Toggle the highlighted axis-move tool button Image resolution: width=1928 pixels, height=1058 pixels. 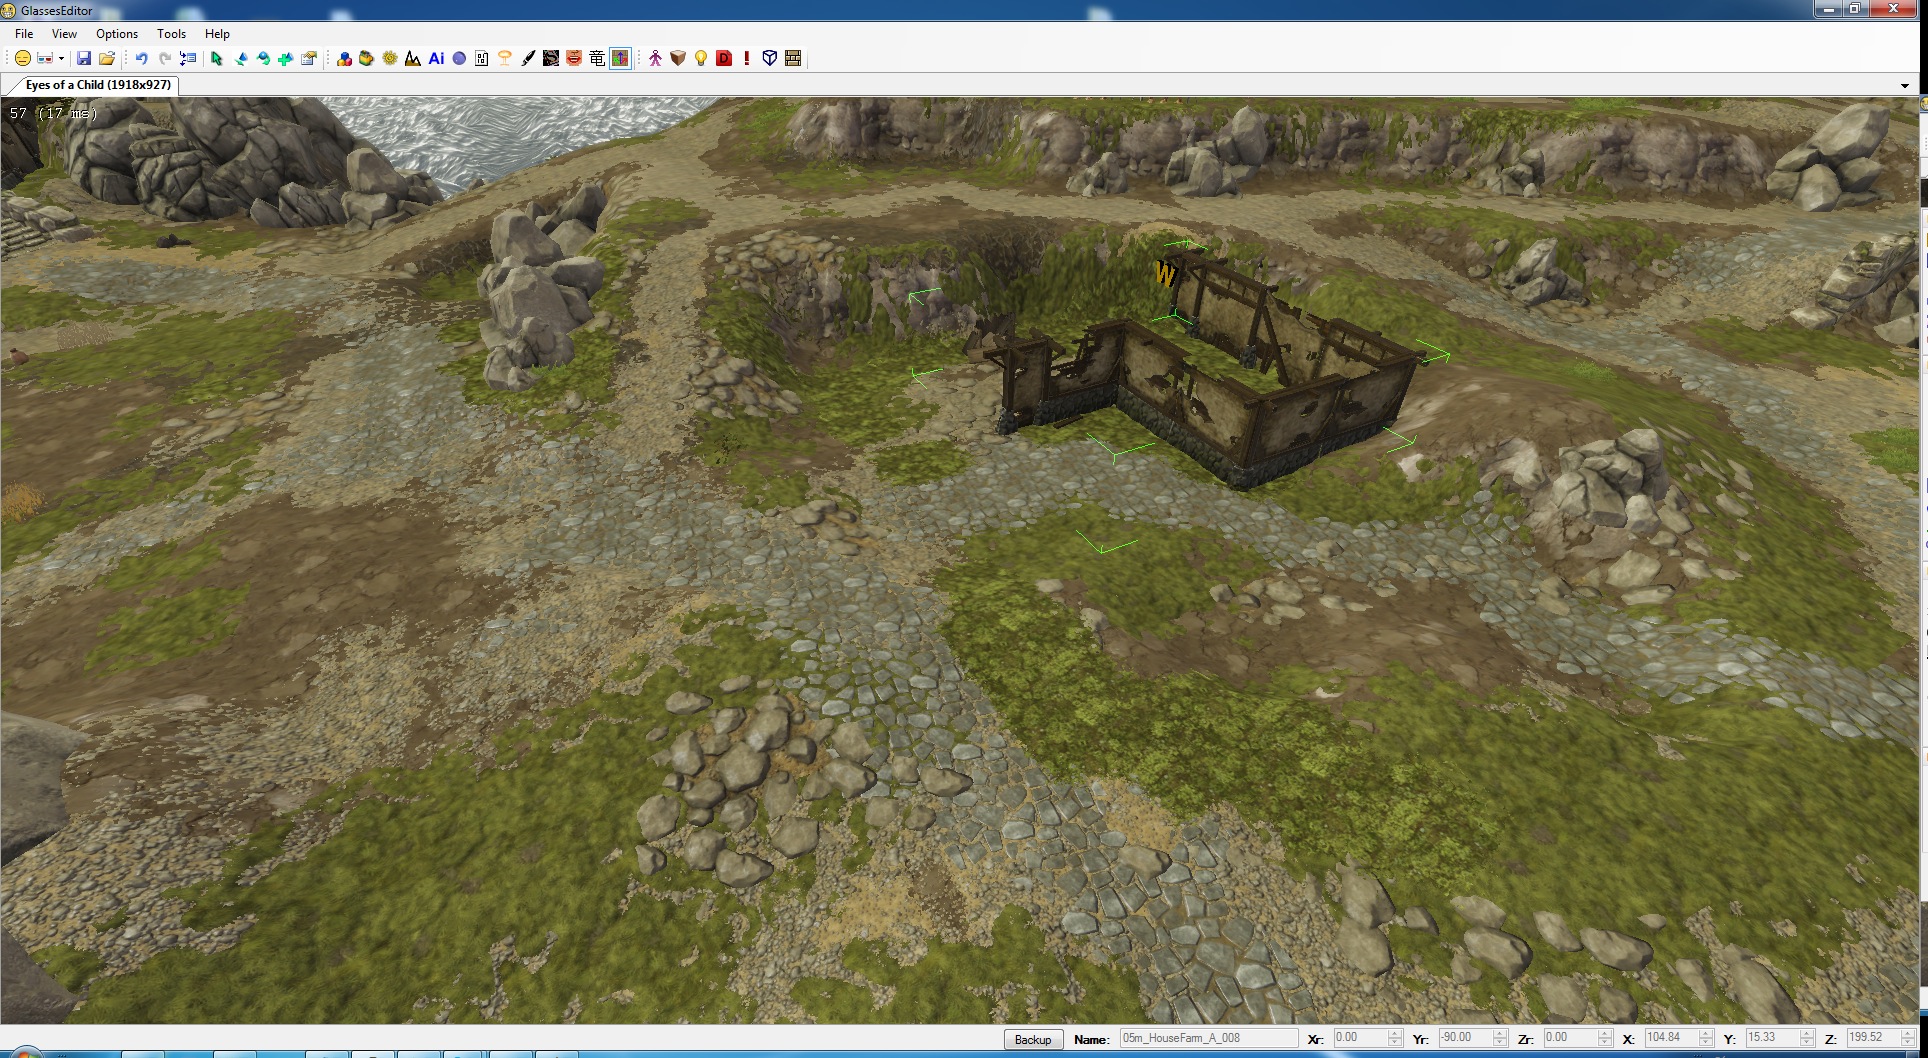620,59
